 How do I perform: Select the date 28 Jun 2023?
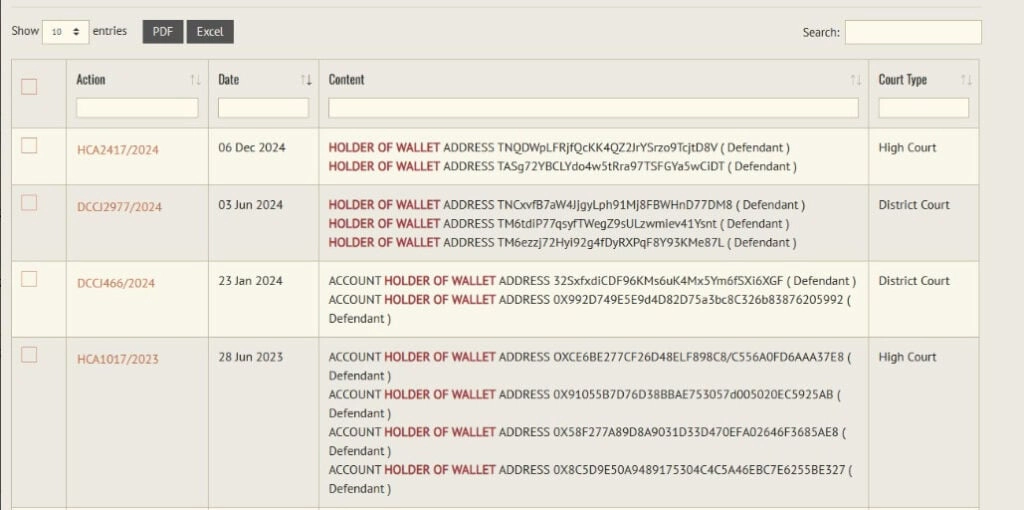coord(251,357)
